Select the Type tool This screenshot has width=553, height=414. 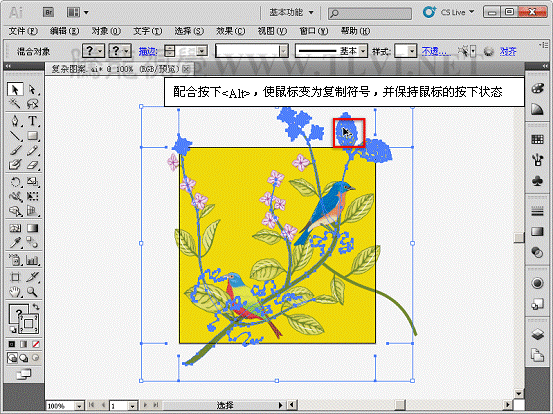click(32, 121)
